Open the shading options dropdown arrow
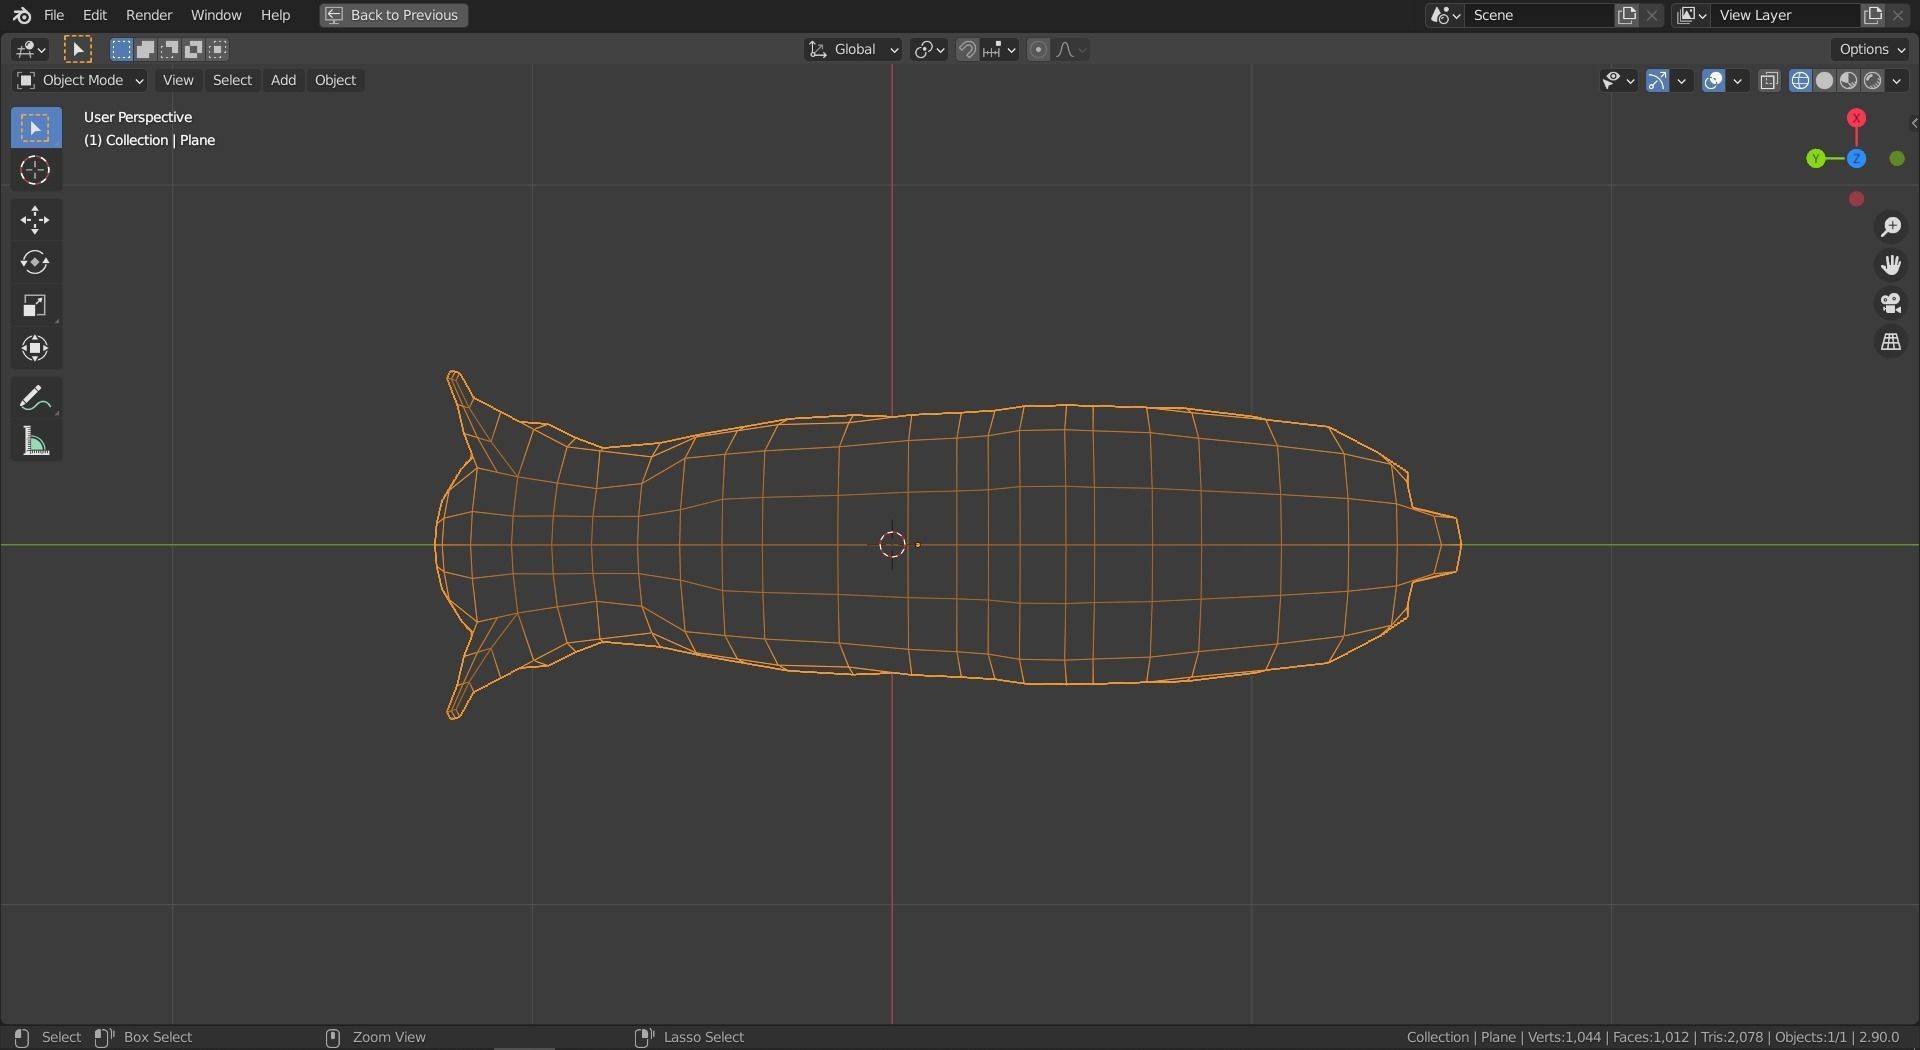This screenshot has height=1050, width=1920. pyautogui.click(x=1897, y=81)
